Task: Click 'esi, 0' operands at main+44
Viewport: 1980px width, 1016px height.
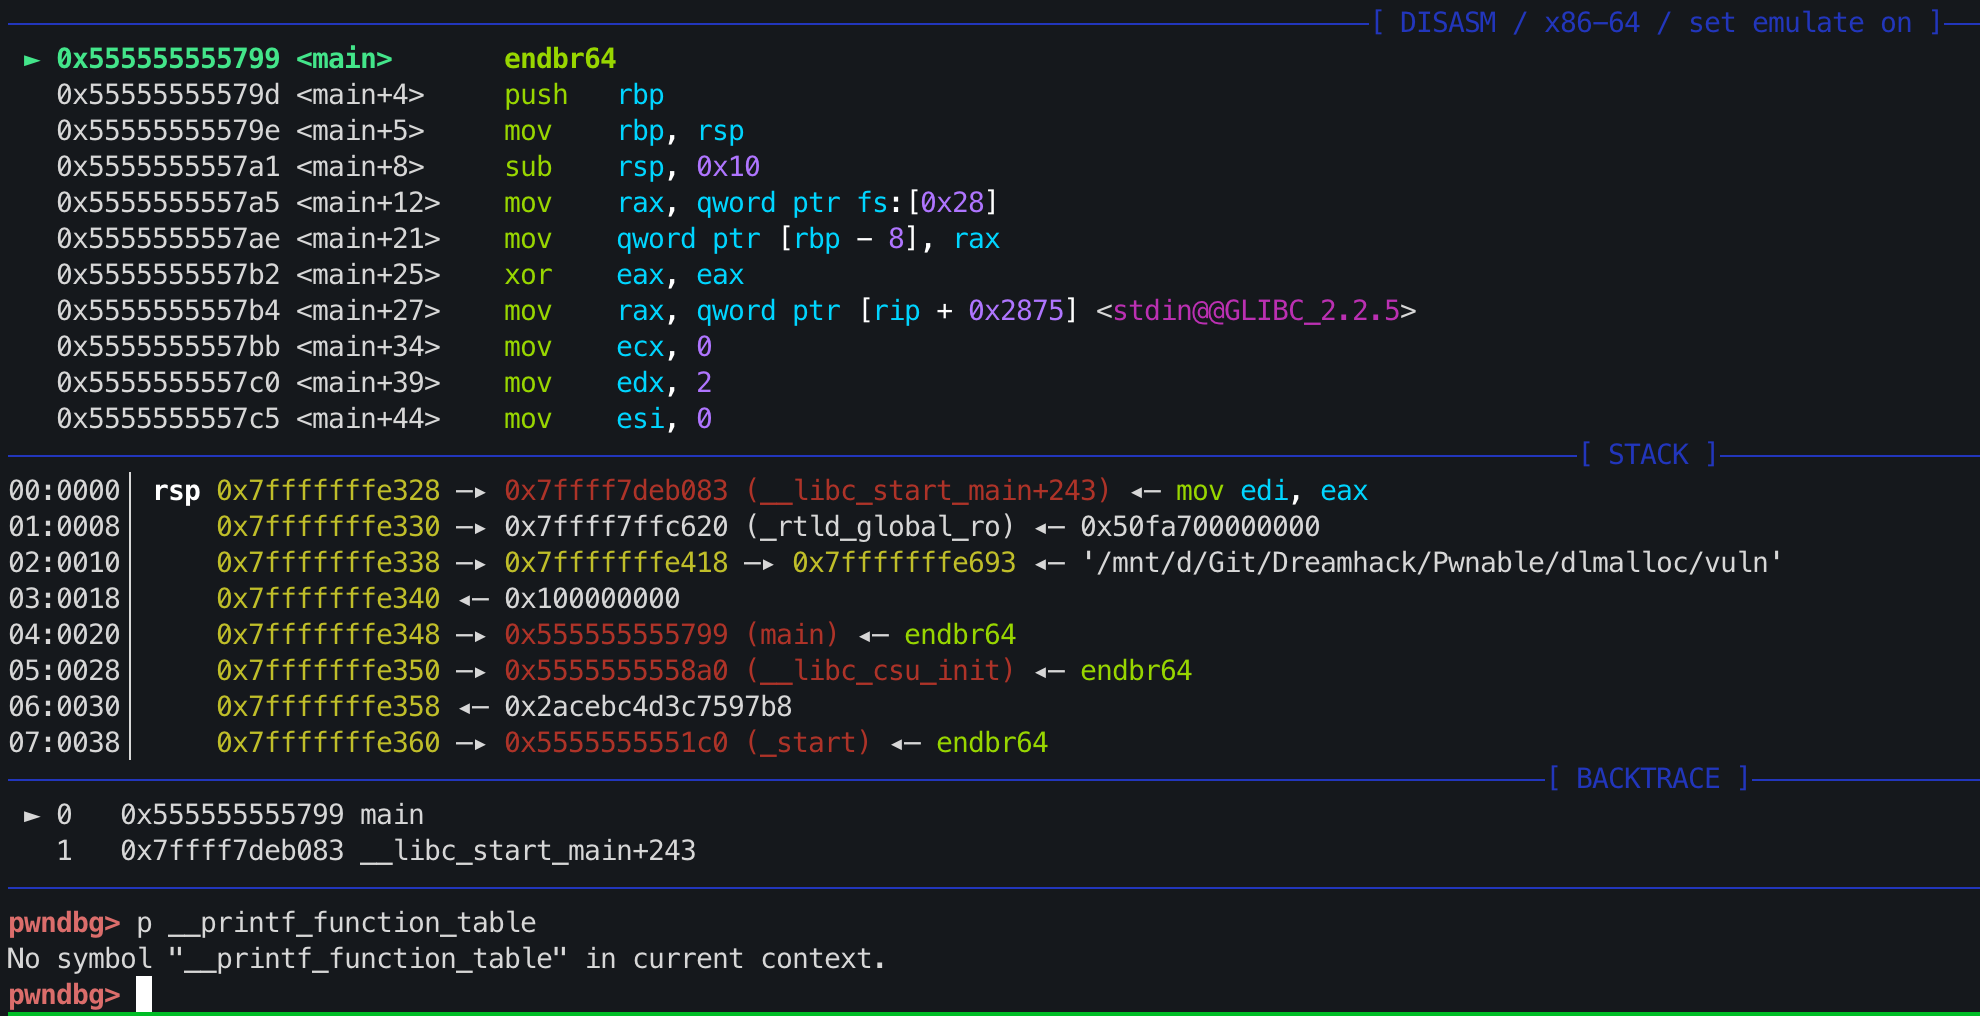Action: click(x=664, y=419)
